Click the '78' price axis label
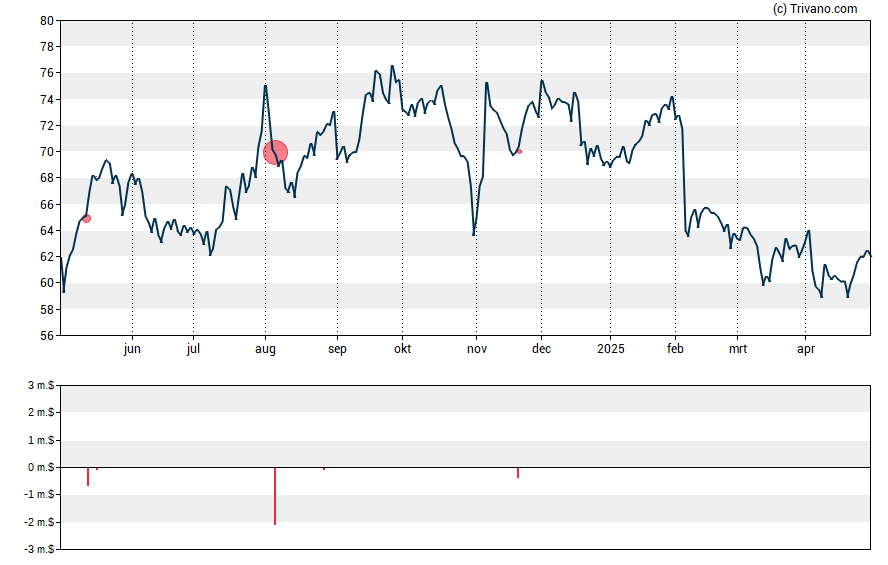 47,47
